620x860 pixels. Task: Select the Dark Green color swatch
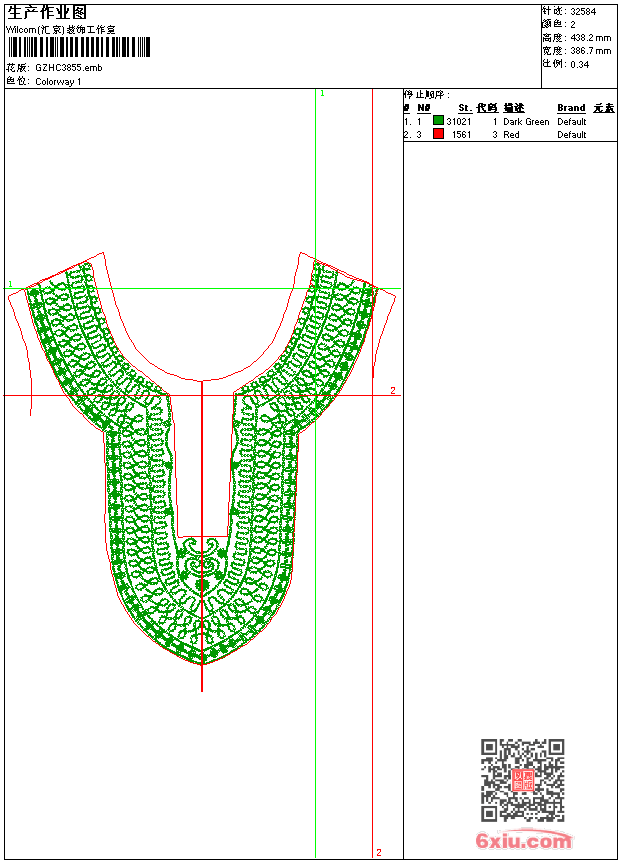(x=438, y=121)
